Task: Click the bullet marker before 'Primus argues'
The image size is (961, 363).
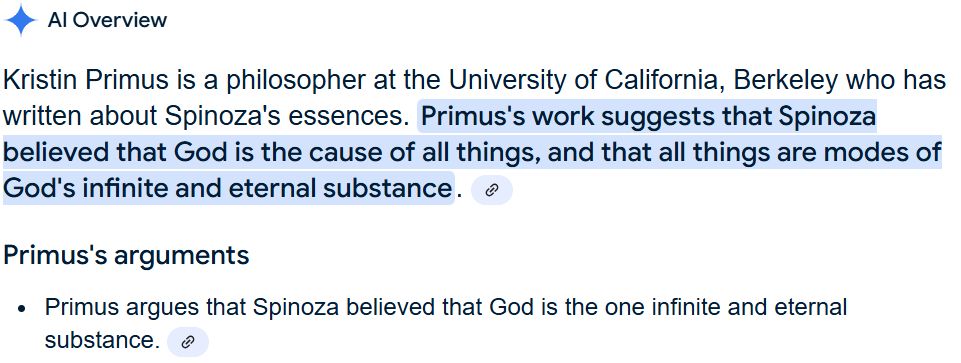Action: [23, 309]
